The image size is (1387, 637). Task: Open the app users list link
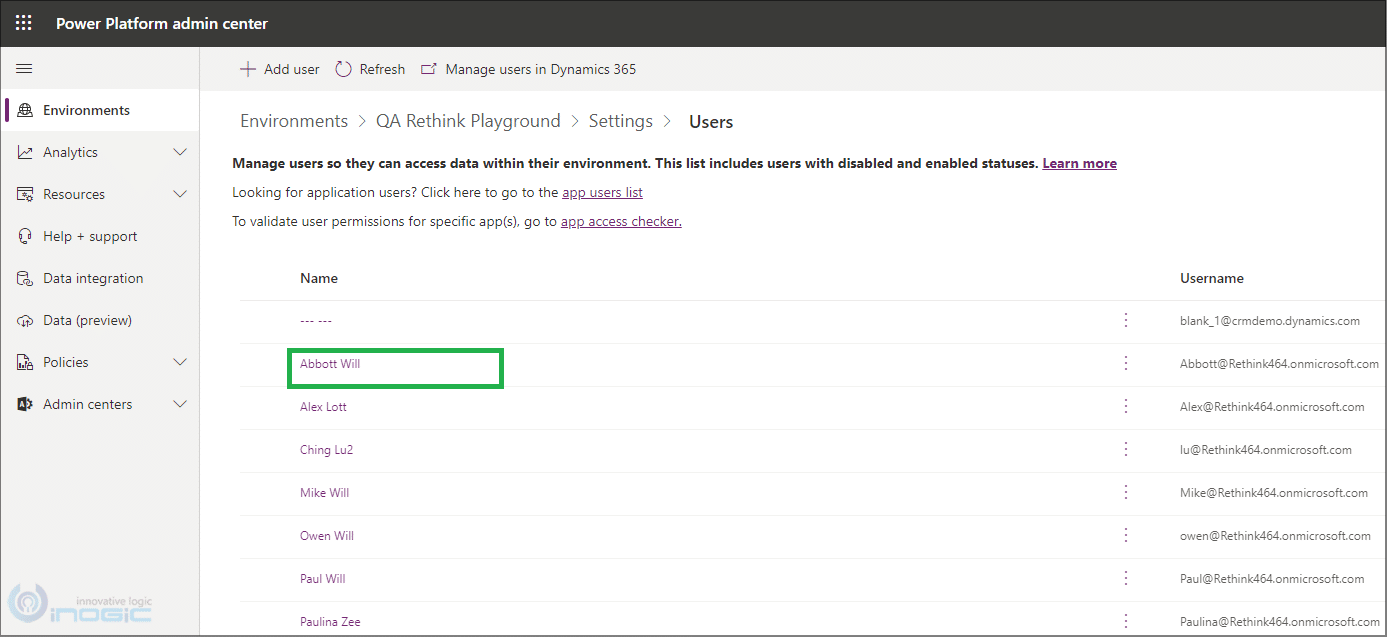pos(602,192)
